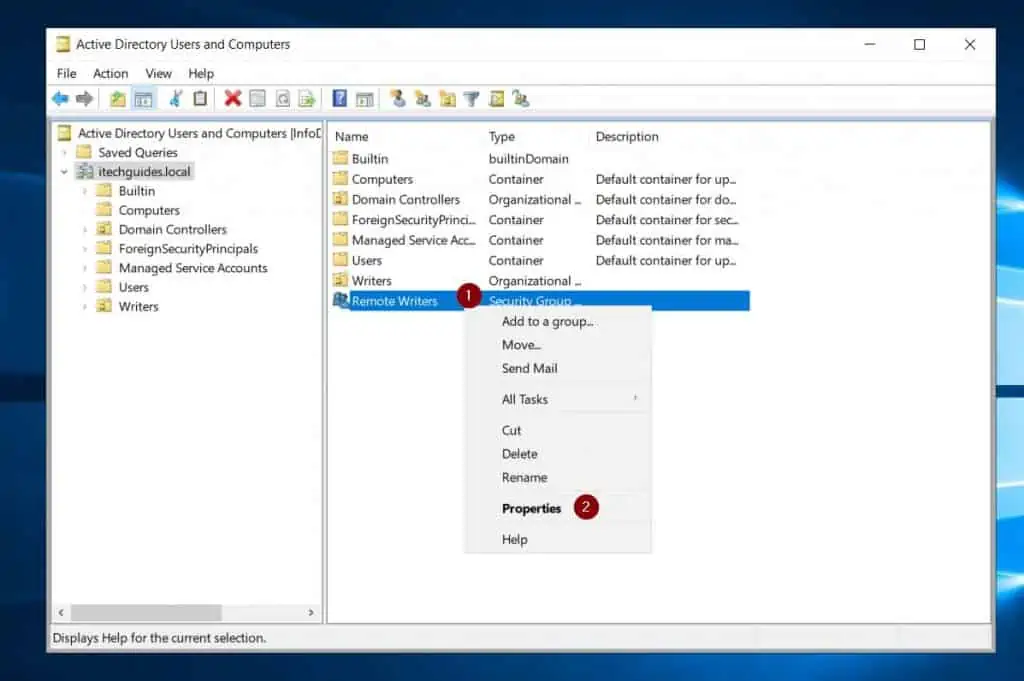Screen dimensions: 1024x681
Task: Click the add to group toolbar icon
Action: [521, 99]
